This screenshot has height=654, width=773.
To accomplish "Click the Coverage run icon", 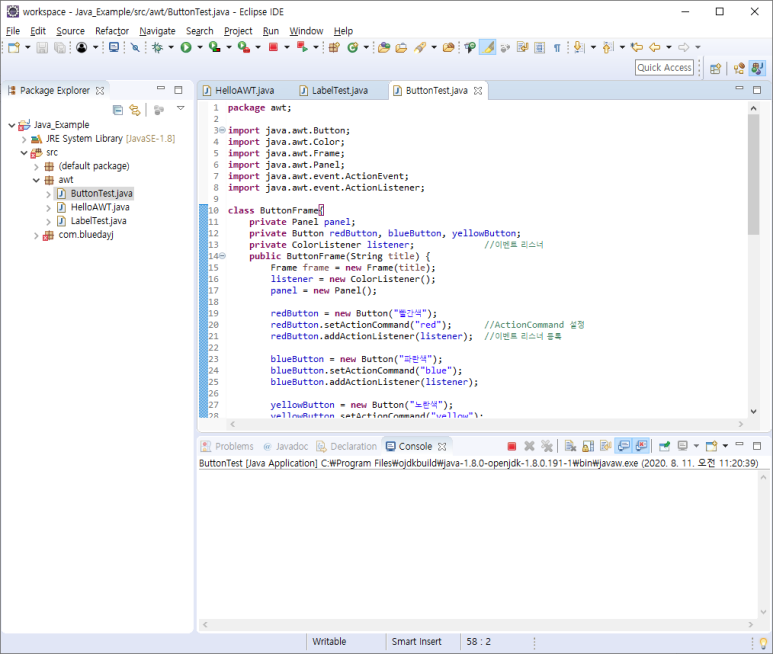I will tap(214, 47).
